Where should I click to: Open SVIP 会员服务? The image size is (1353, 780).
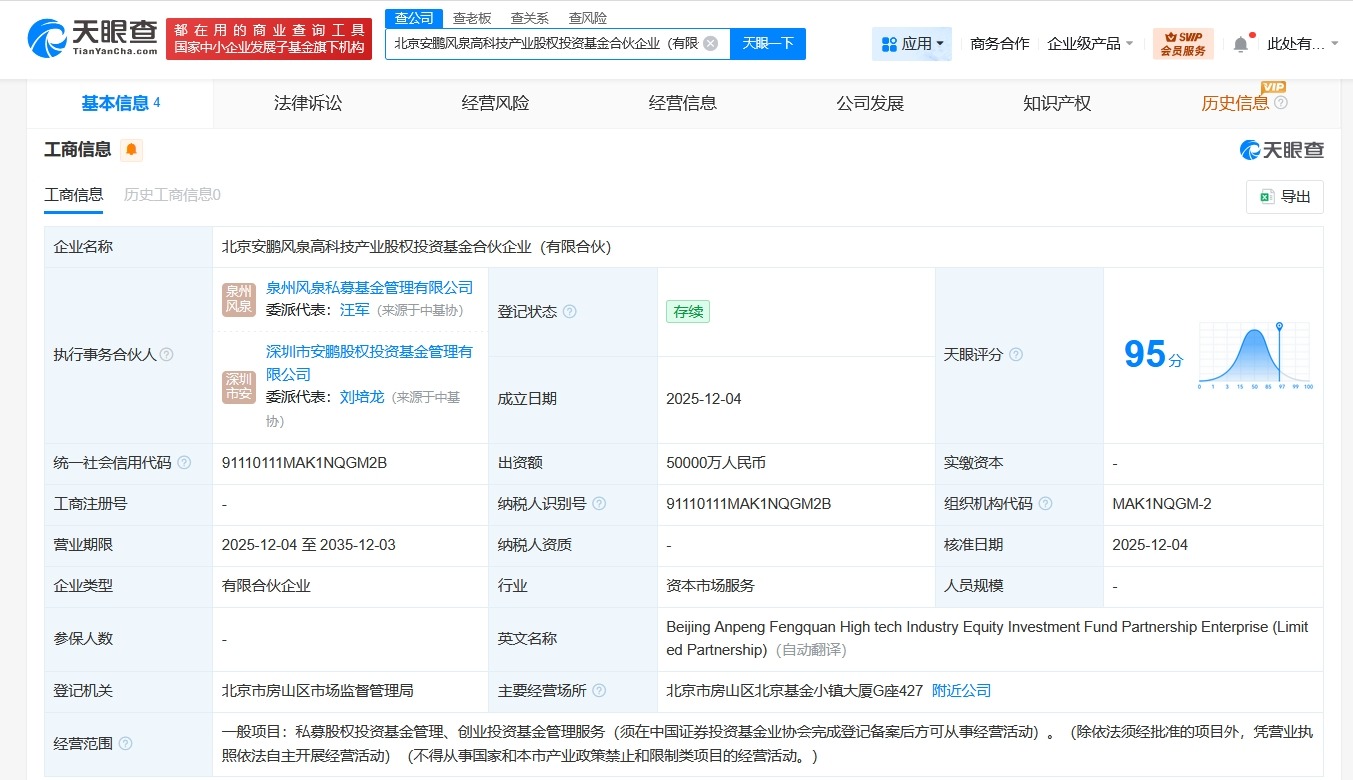coord(1183,44)
